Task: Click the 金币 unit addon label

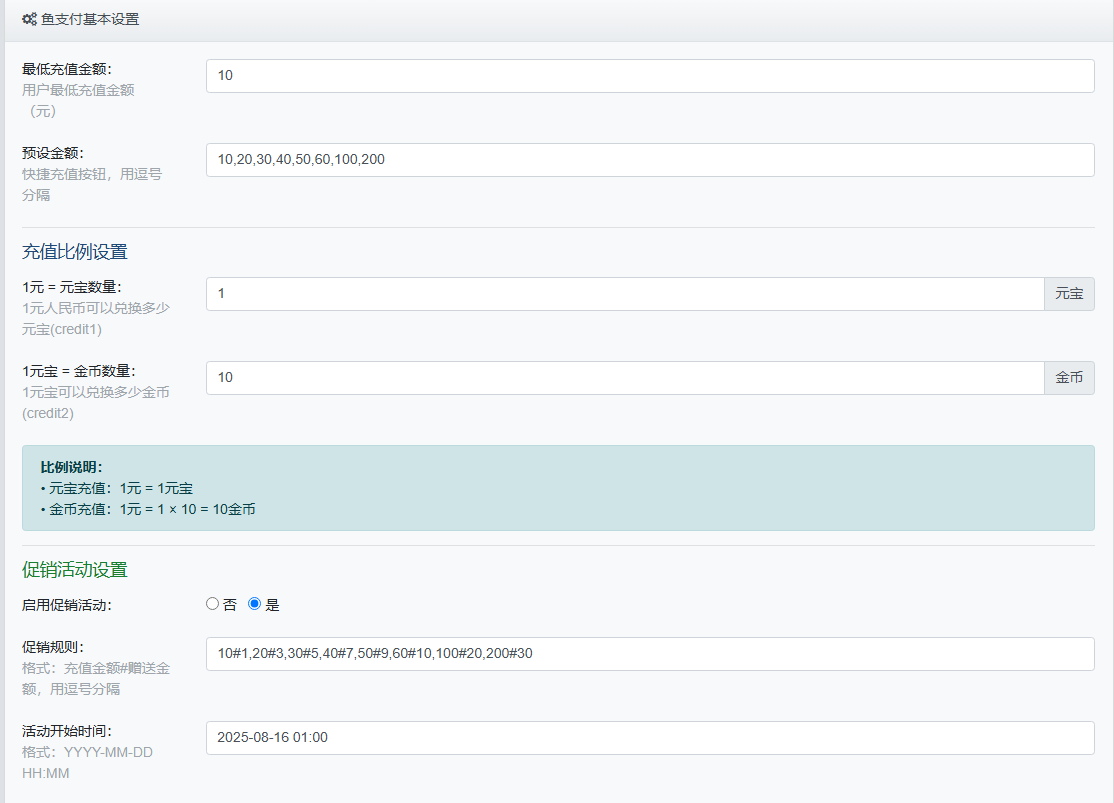Action: pyautogui.click(x=1069, y=378)
